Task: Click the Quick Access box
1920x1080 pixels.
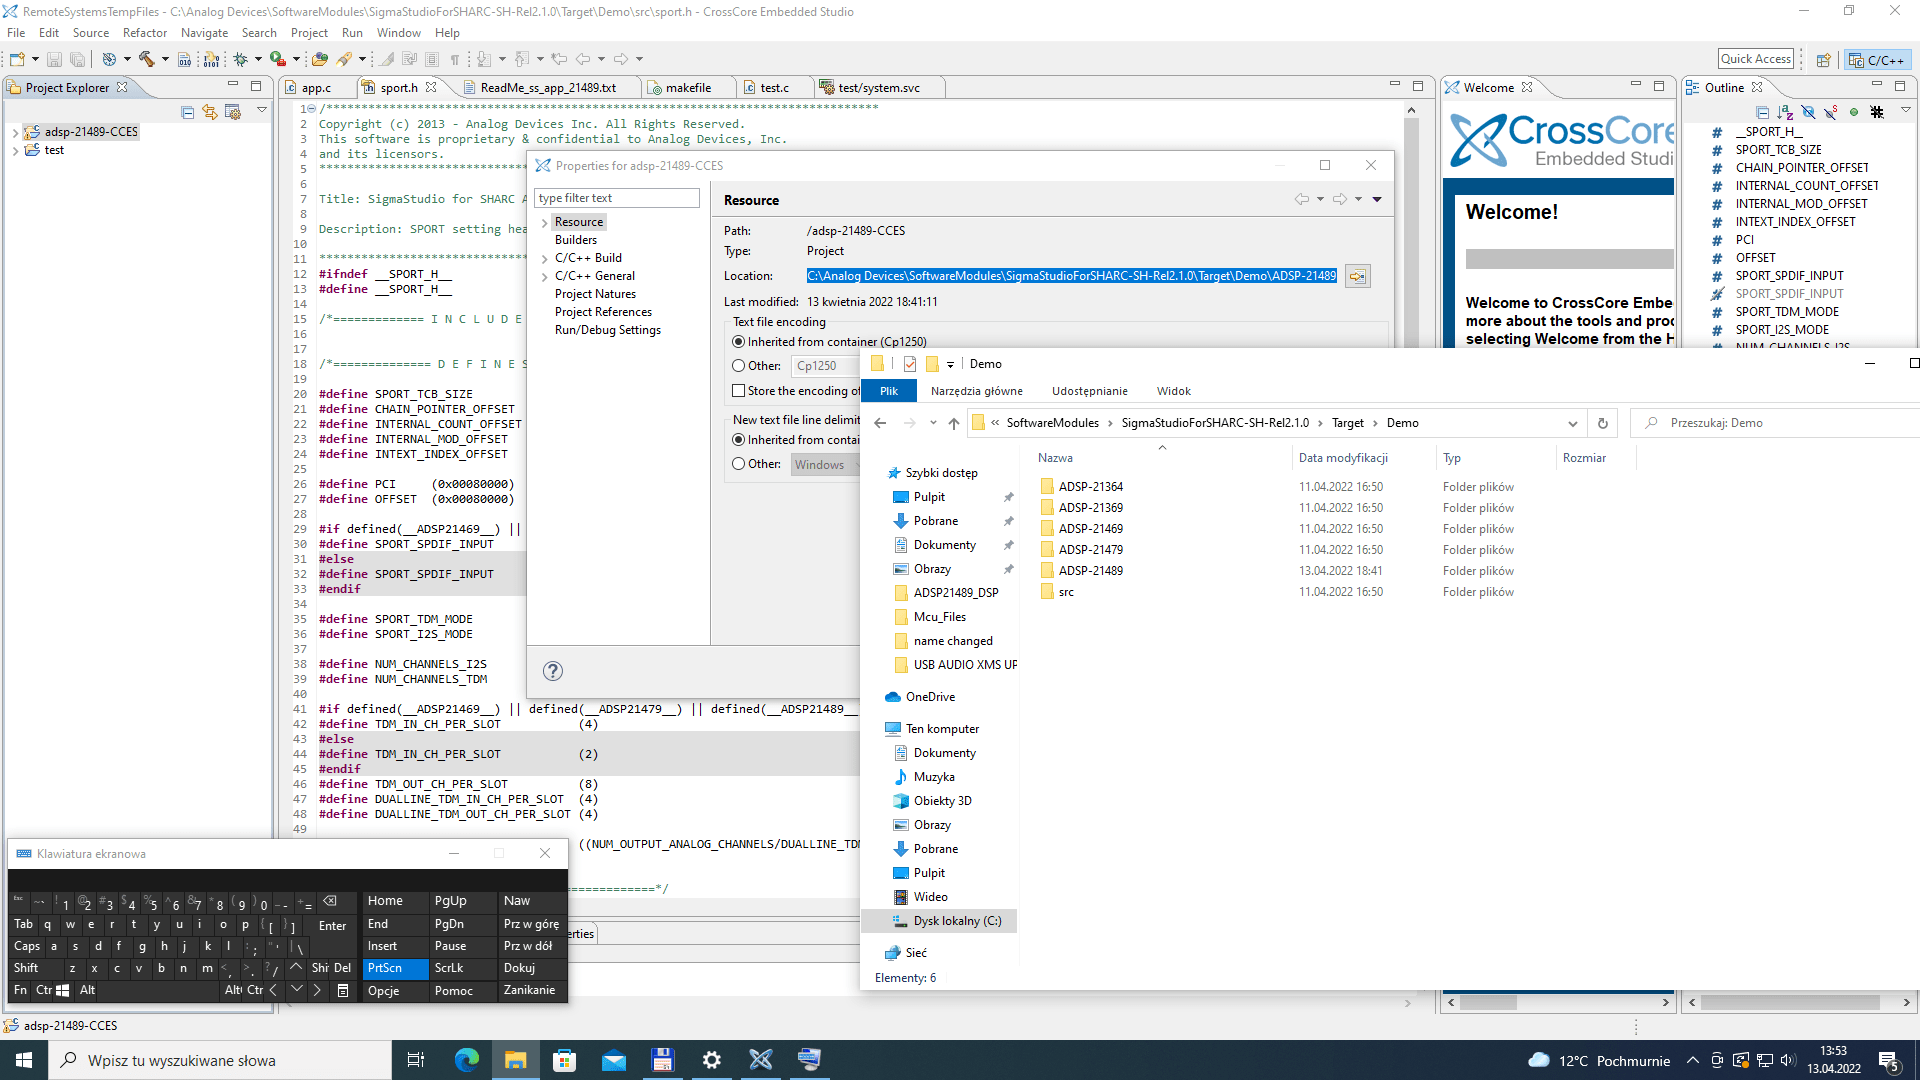Action: point(1755,59)
